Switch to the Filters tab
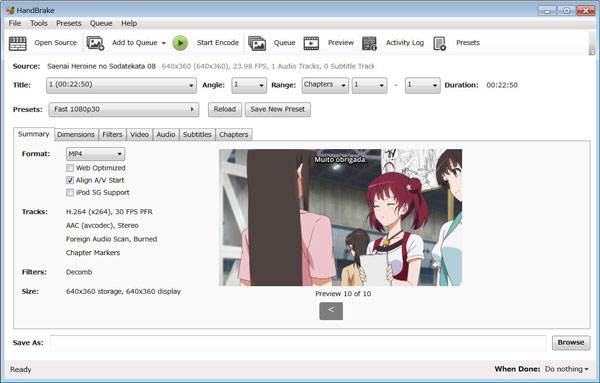The height and width of the screenshot is (383, 600). pyautogui.click(x=112, y=135)
